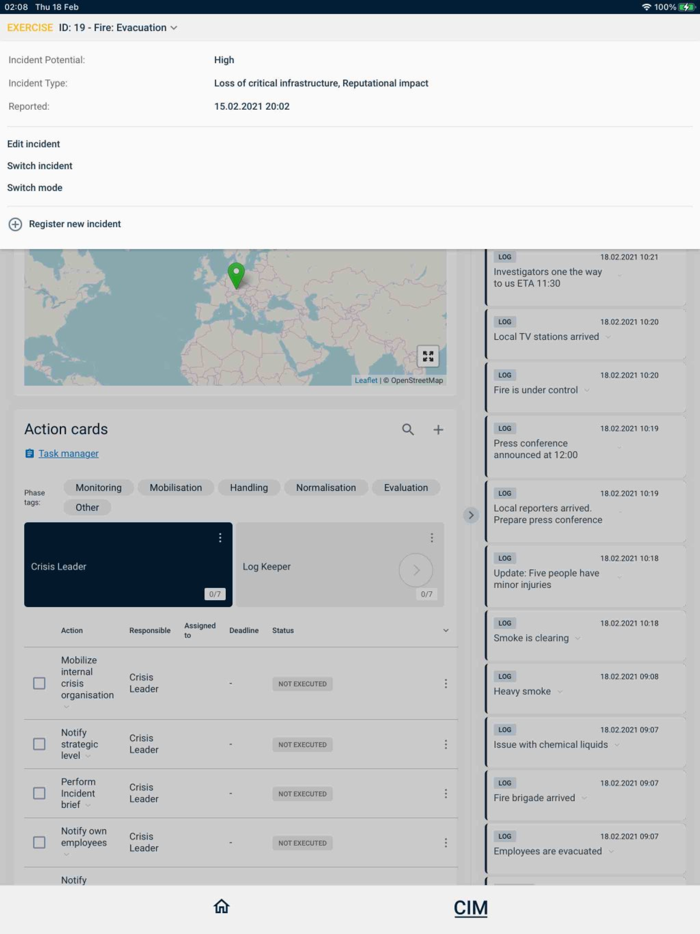Expand Fire is under control log
This screenshot has height=934, width=700.
587,390
